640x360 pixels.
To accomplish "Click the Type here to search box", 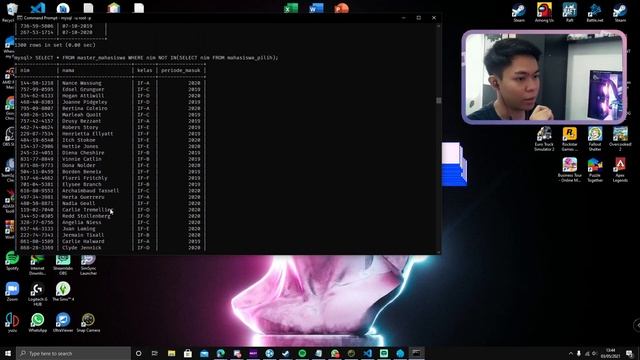I will (73, 353).
